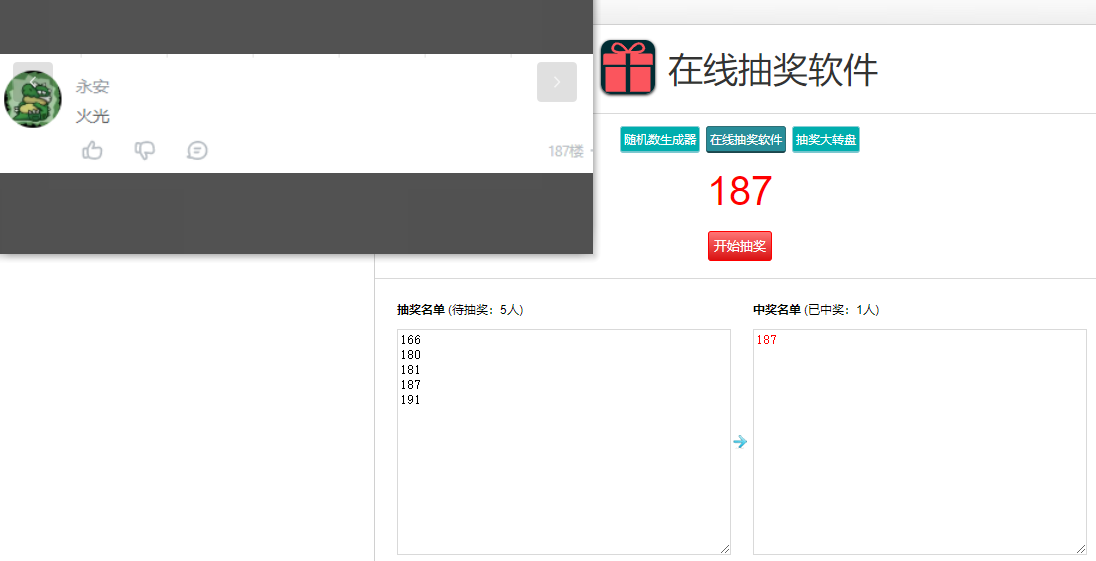Click the resize grip of 中奖名单 box
Viewport: 1096px width, 561px height.
pos(1081,549)
